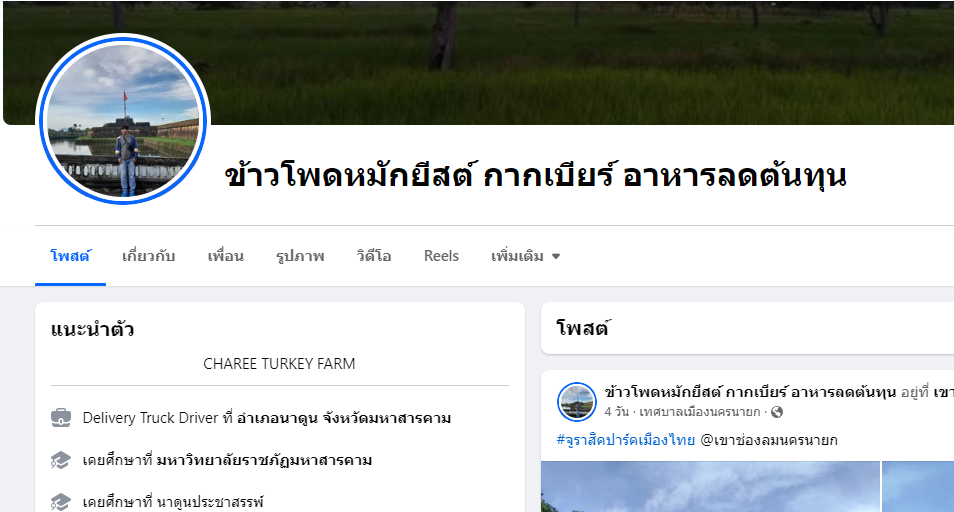The height and width of the screenshot is (512, 954).
Task: Click the graduation cap icon beside นาดูนประชาสรรพ์
Action: click(61, 502)
